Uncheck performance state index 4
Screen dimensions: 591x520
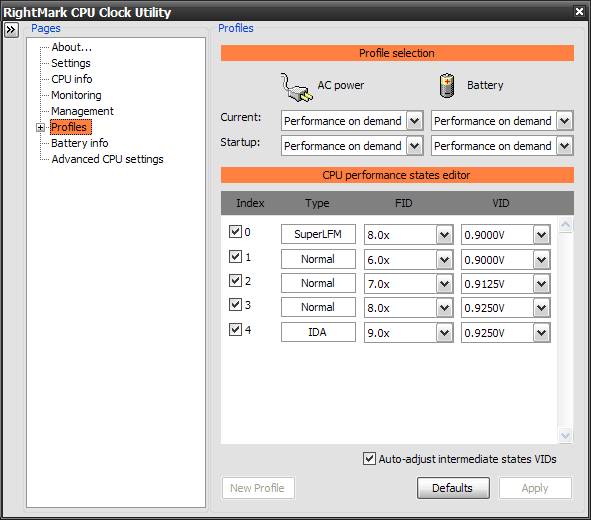pos(236,329)
